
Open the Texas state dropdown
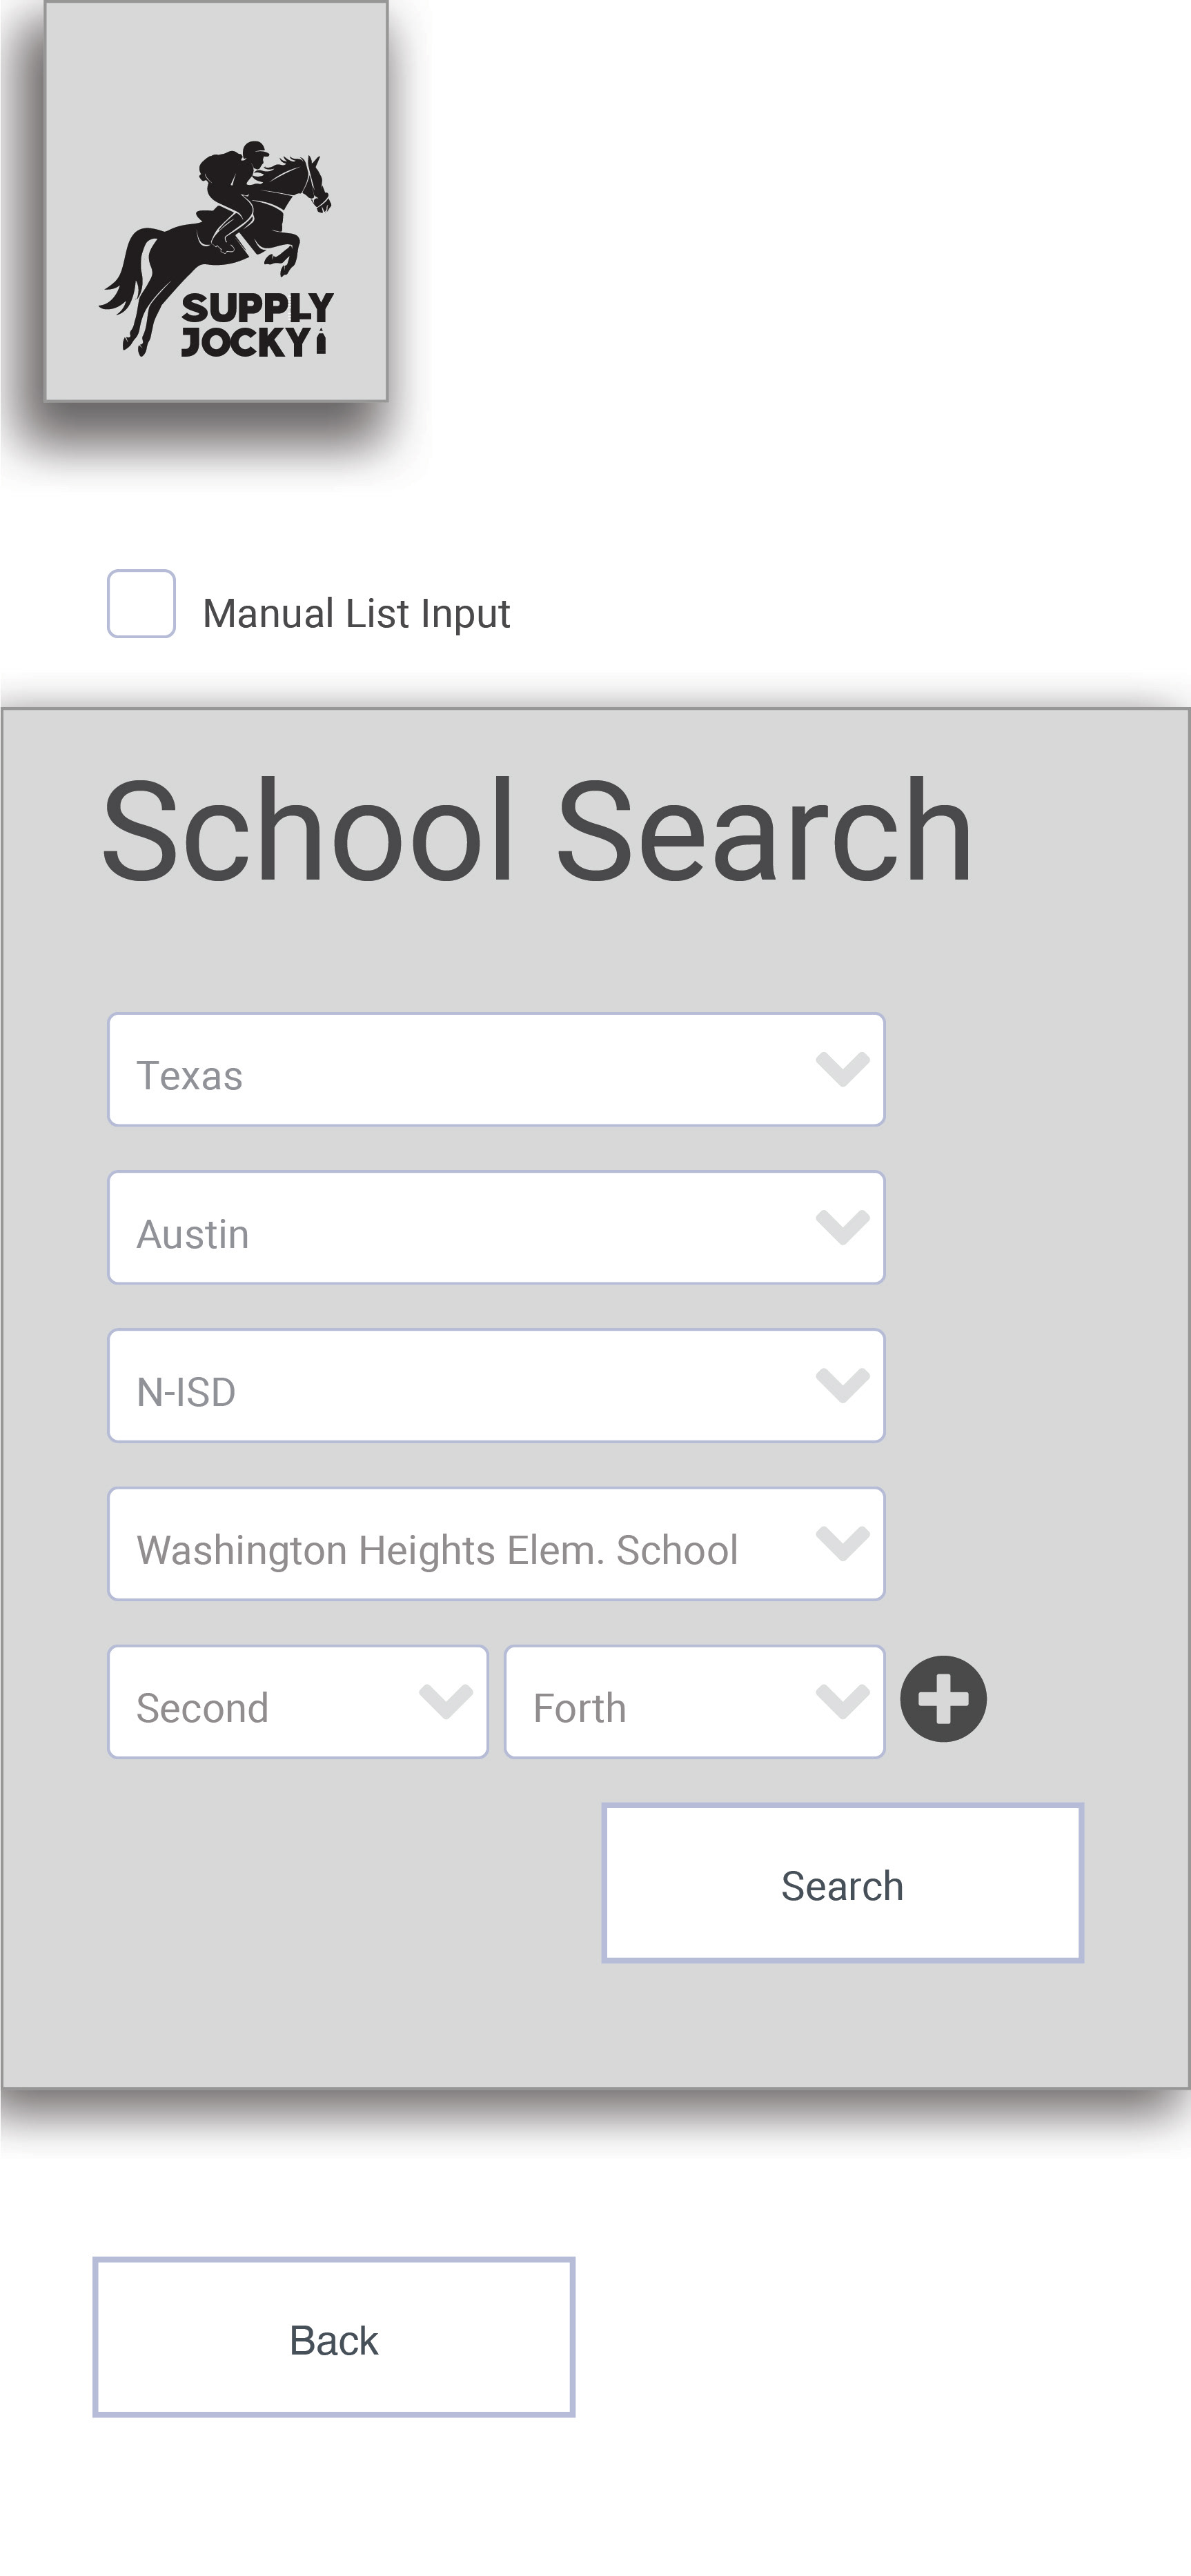click(x=496, y=1069)
